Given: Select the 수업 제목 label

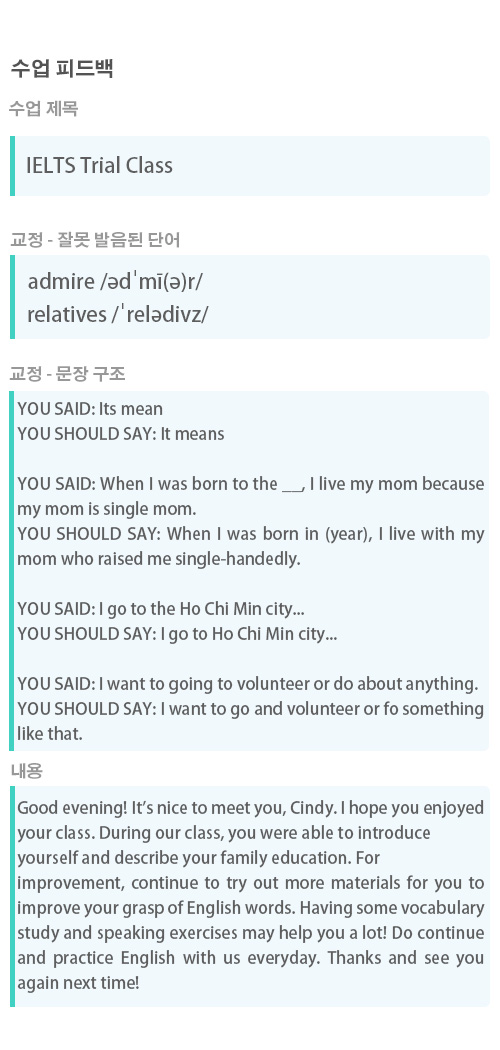Looking at the screenshot, I should pos(44,108).
